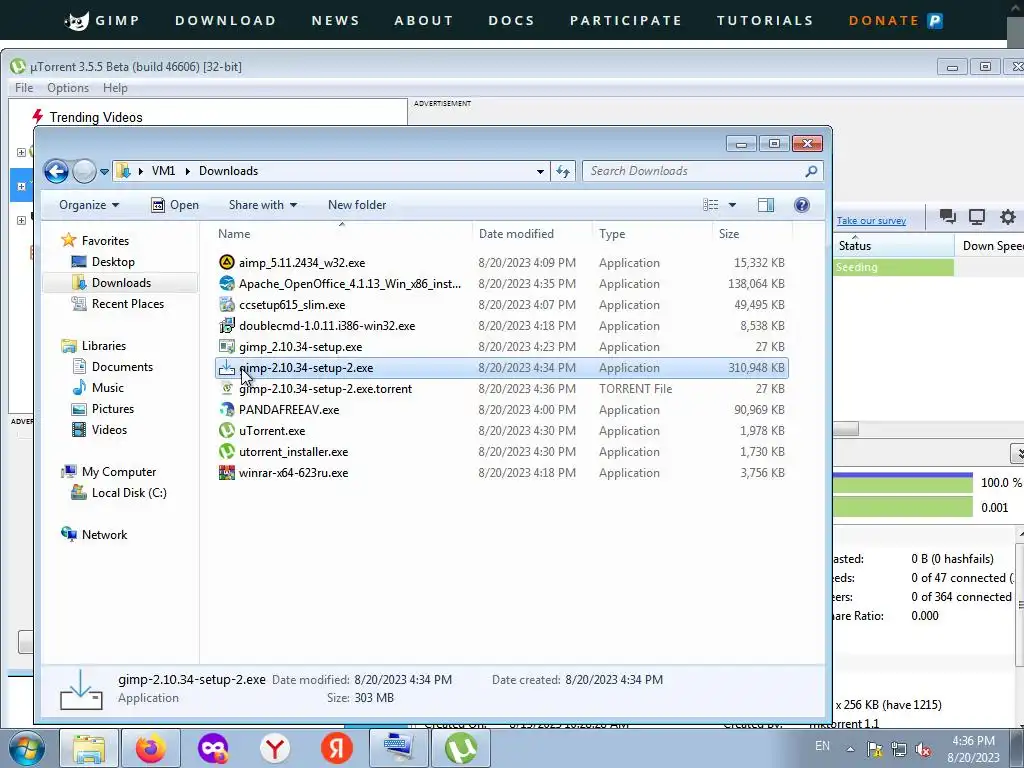Click the uTorrent horizontal scrollbar thumb

[846, 429]
